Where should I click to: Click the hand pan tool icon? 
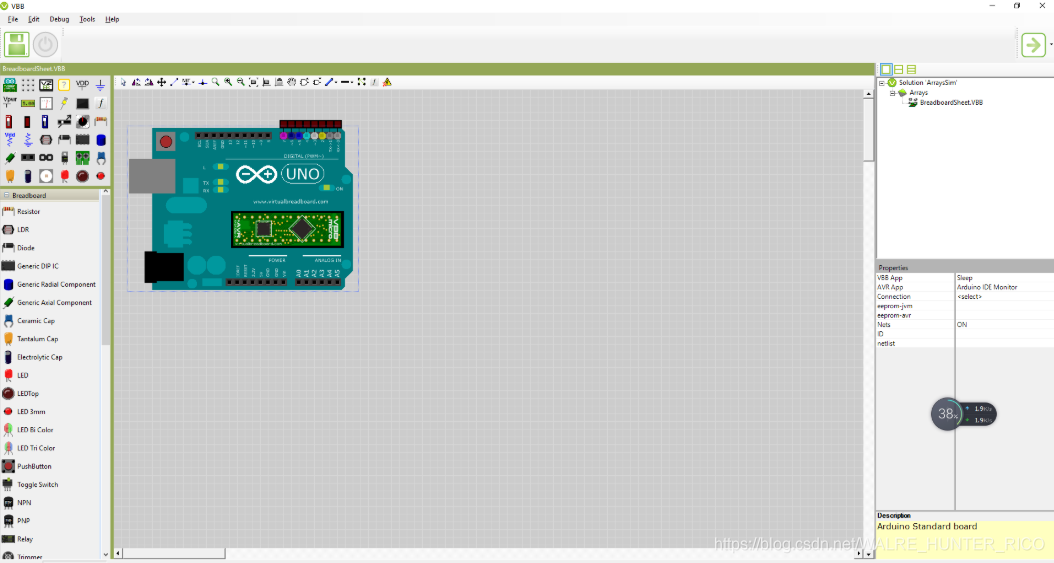291,82
